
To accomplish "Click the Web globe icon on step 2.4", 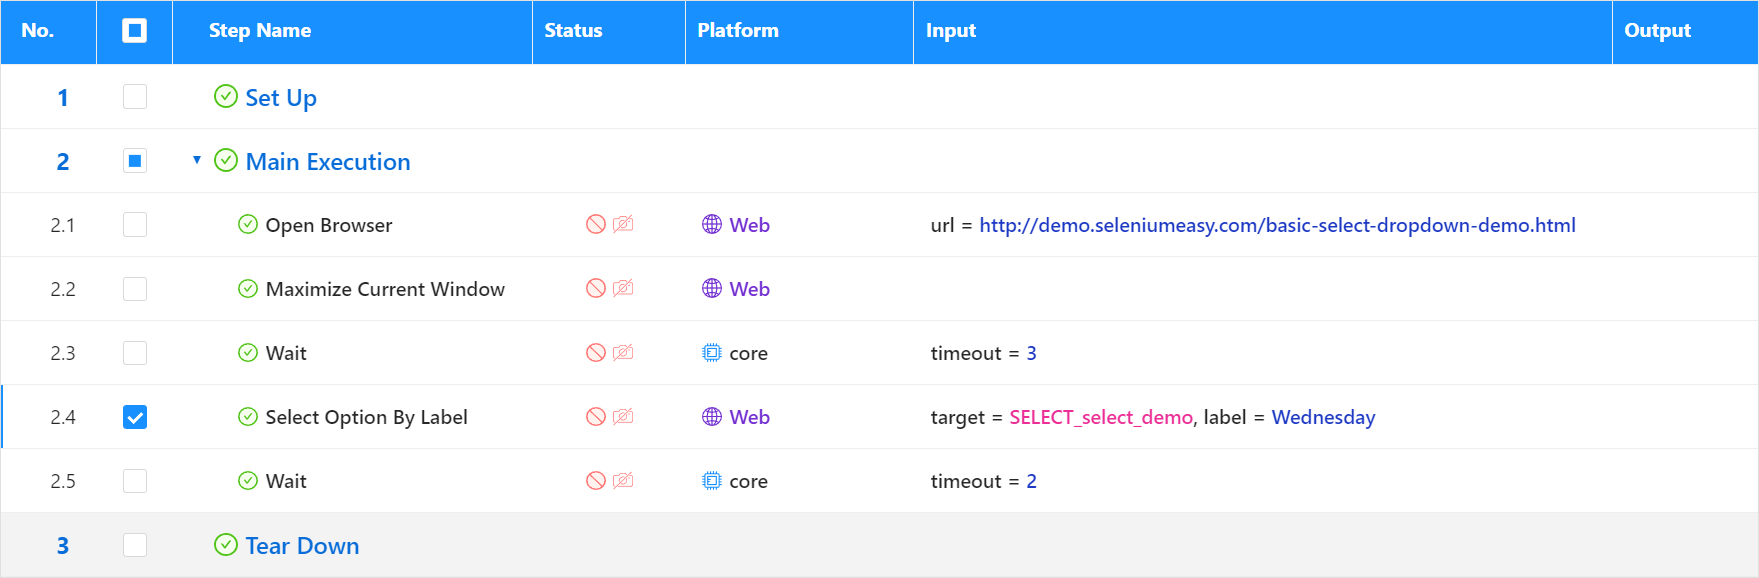I will pyautogui.click(x=712, y=416).
